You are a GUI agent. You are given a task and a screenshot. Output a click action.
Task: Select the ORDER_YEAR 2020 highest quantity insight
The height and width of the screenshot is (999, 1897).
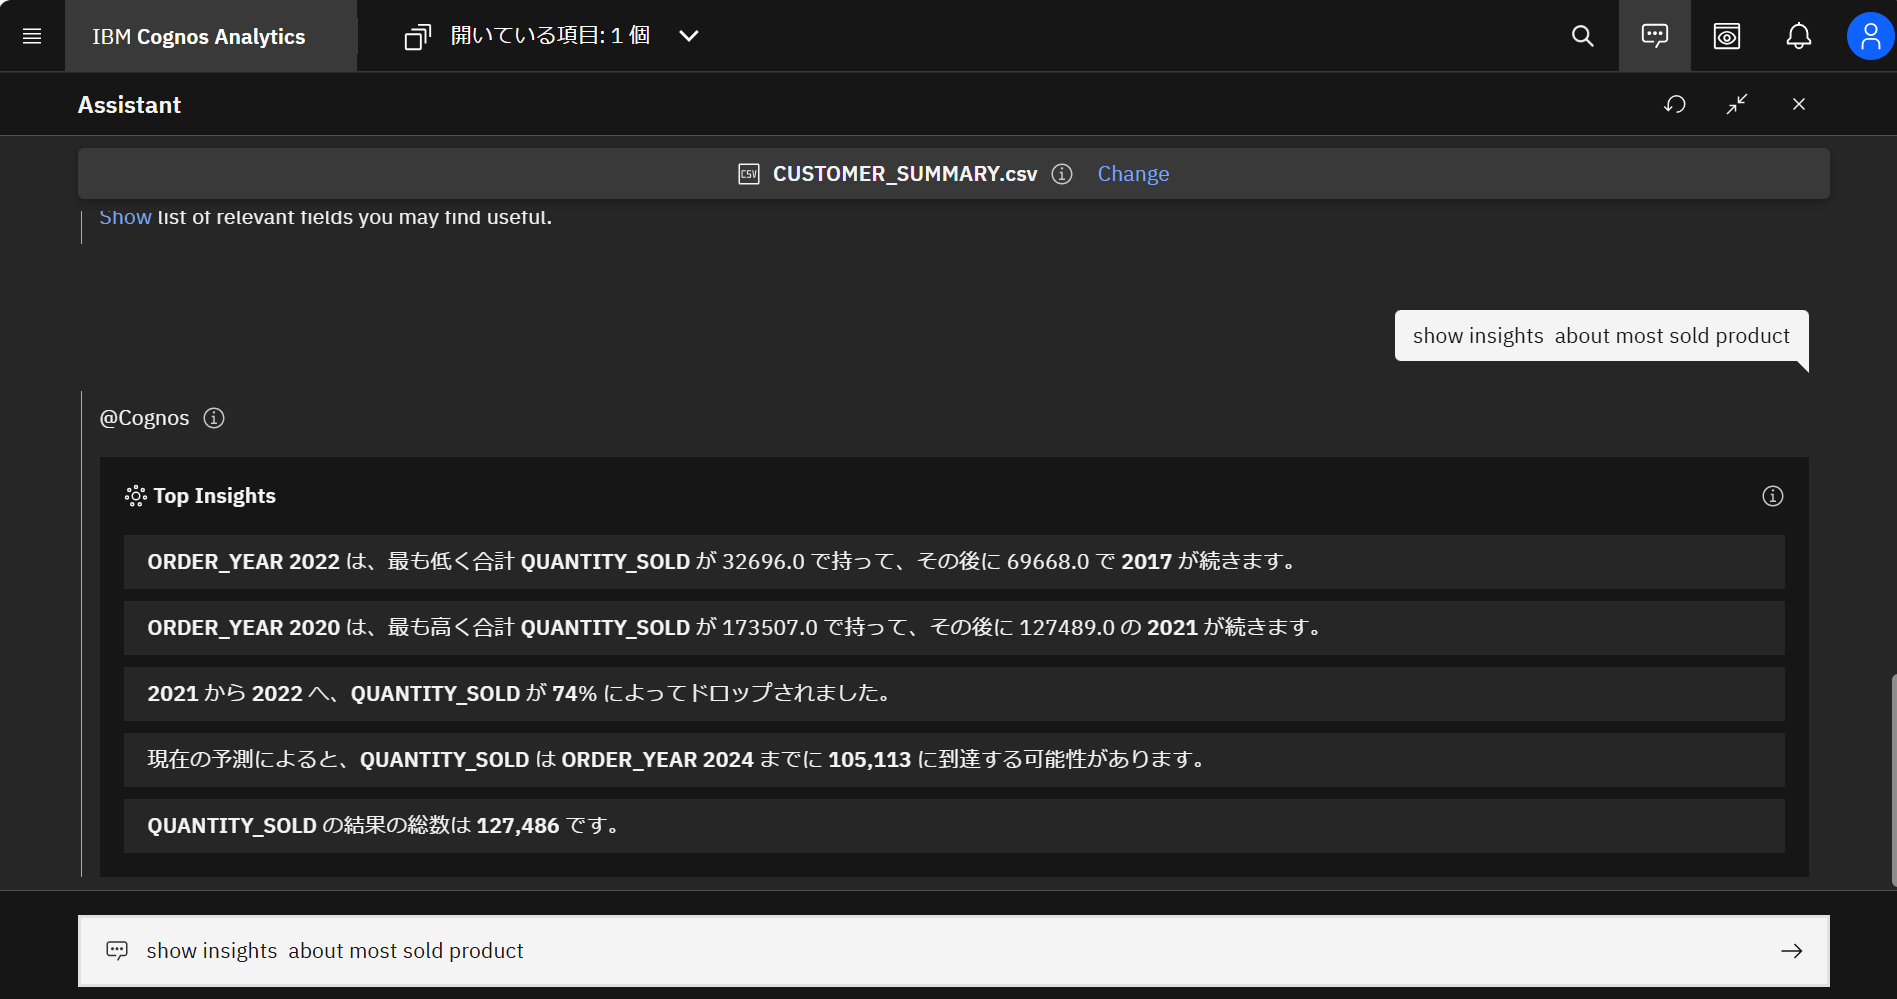point(954,628)
